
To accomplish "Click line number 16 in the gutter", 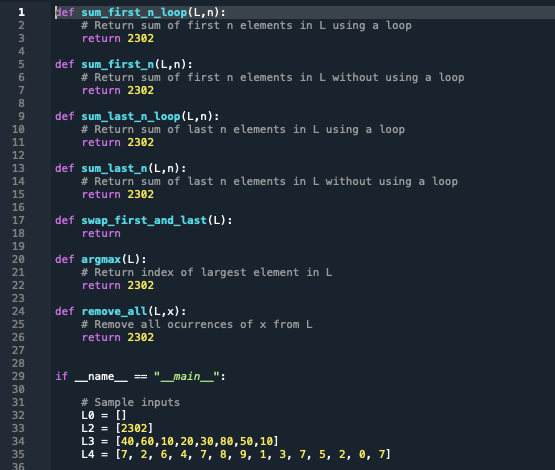I will tap(18, 207).
